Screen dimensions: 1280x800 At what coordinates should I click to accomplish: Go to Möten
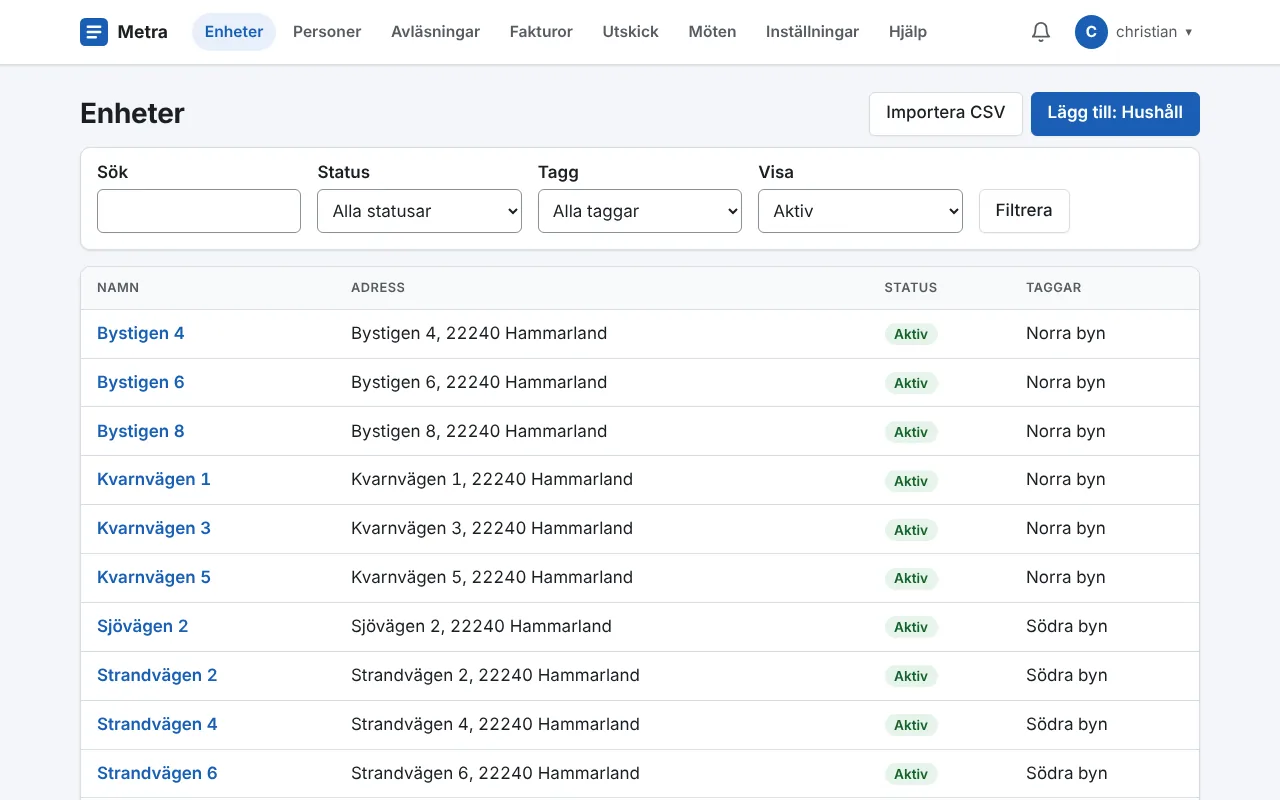point(712,32)
